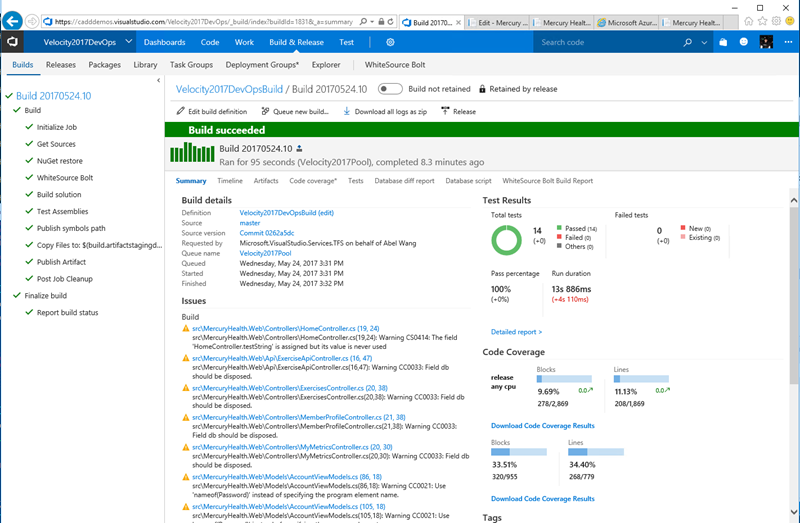Viewport: 800px width, 523px height.
Task: Open the Test menu
Action: click(x=346, y=42)
